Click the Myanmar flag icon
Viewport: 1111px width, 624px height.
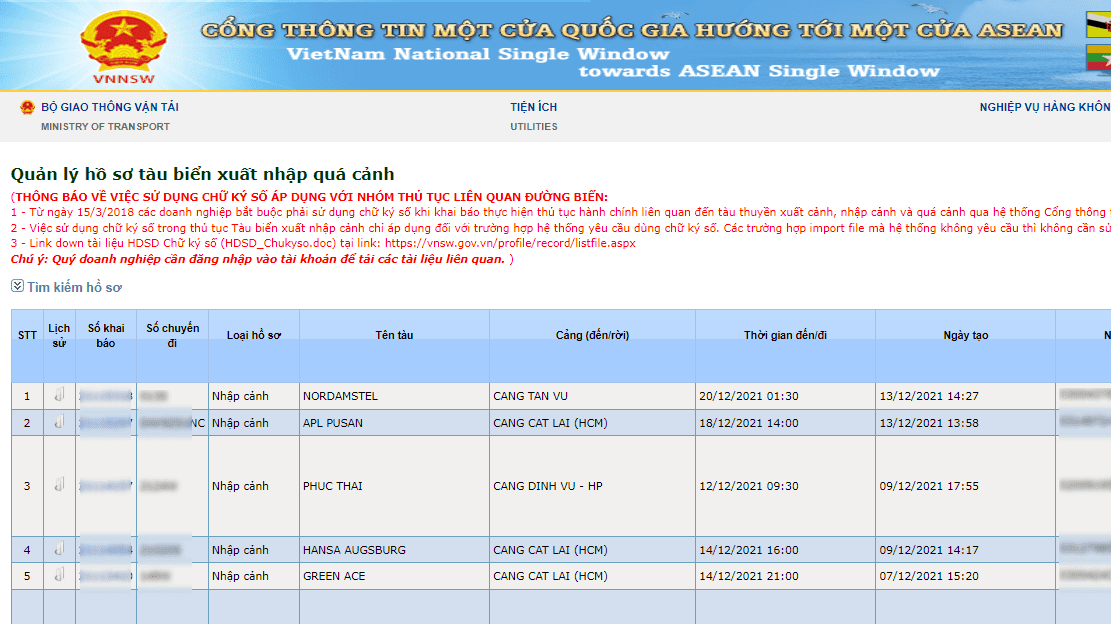(x=1101, y=56)
